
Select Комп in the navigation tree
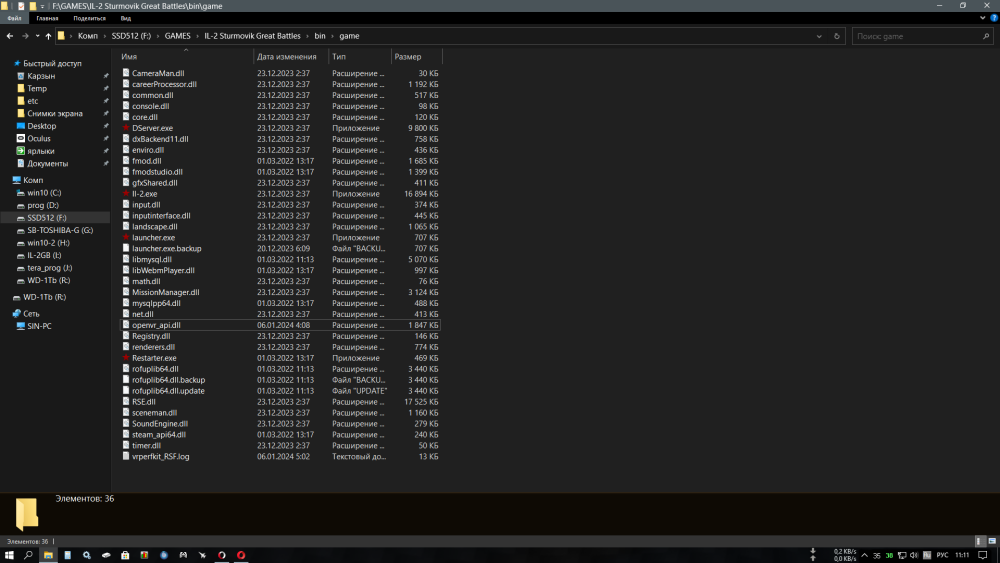(33, 180)
